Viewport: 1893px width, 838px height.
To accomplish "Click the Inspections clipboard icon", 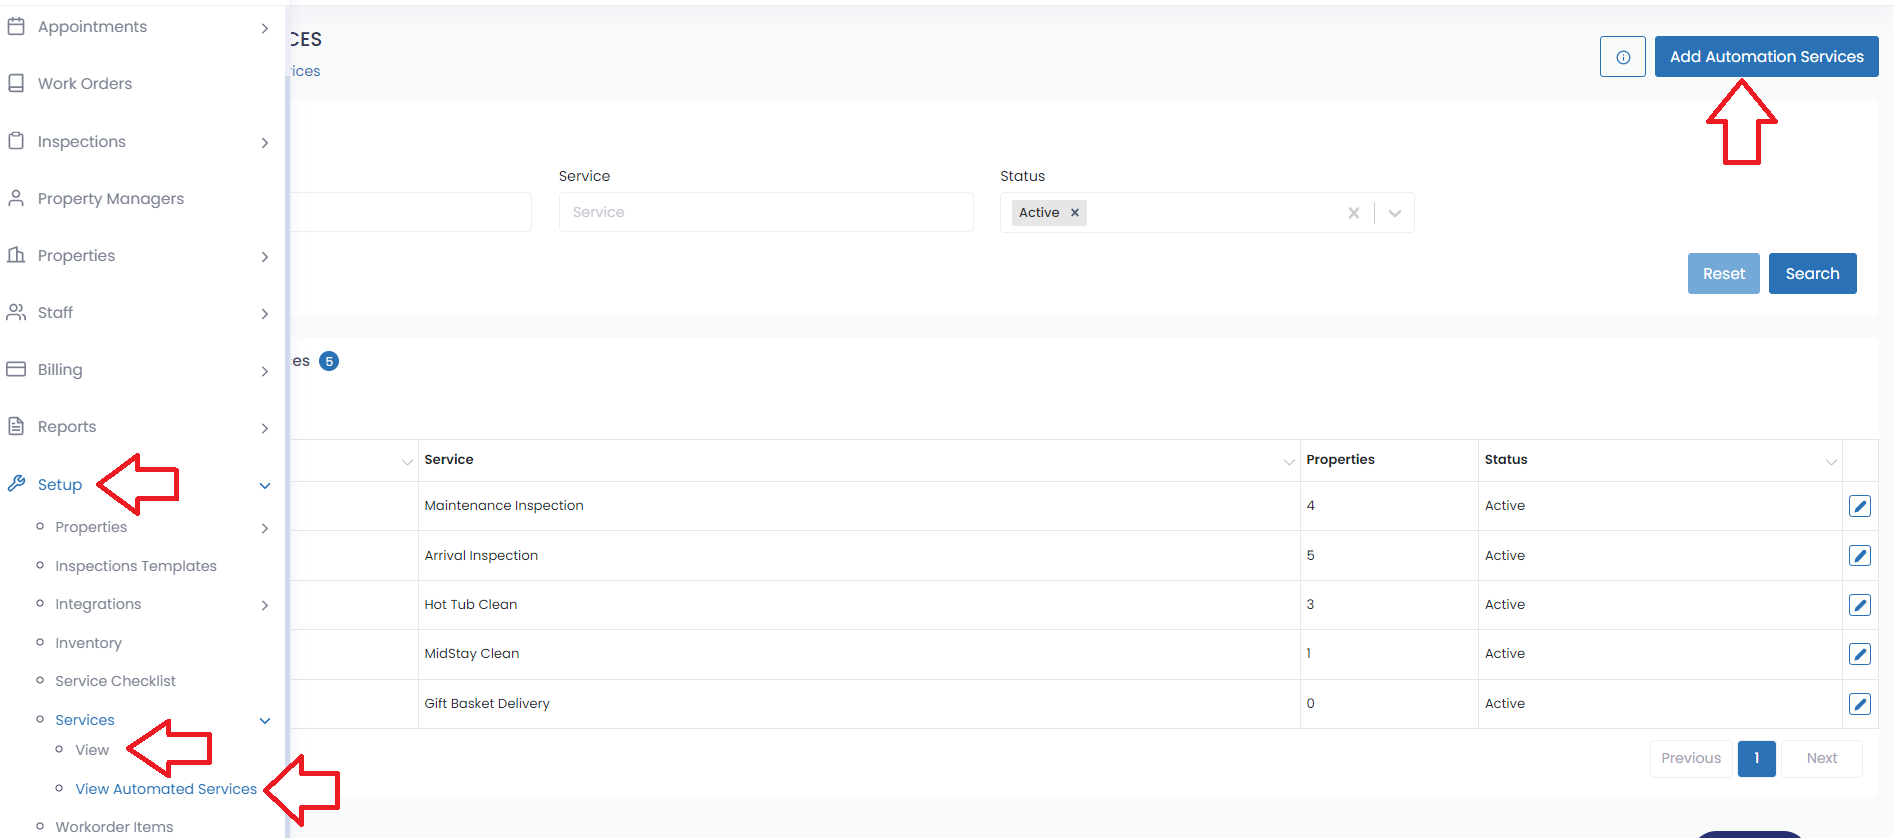I will tap(16, 141).
